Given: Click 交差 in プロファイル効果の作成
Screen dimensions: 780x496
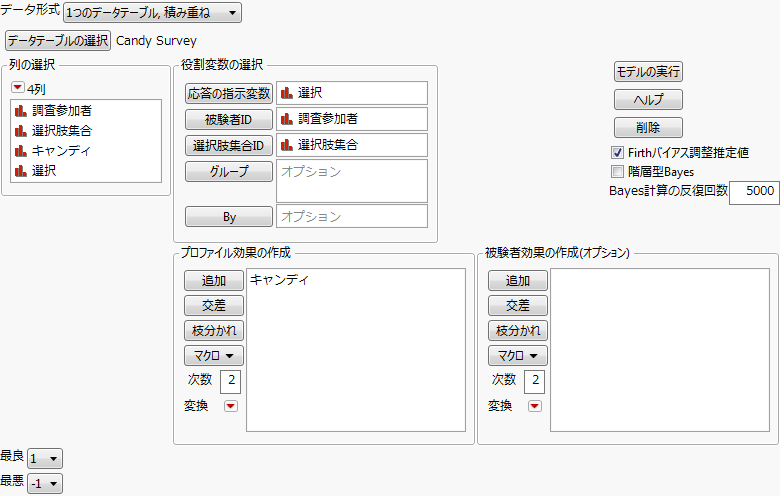Looking at the screenshot, I should click(x=214, y=305).
